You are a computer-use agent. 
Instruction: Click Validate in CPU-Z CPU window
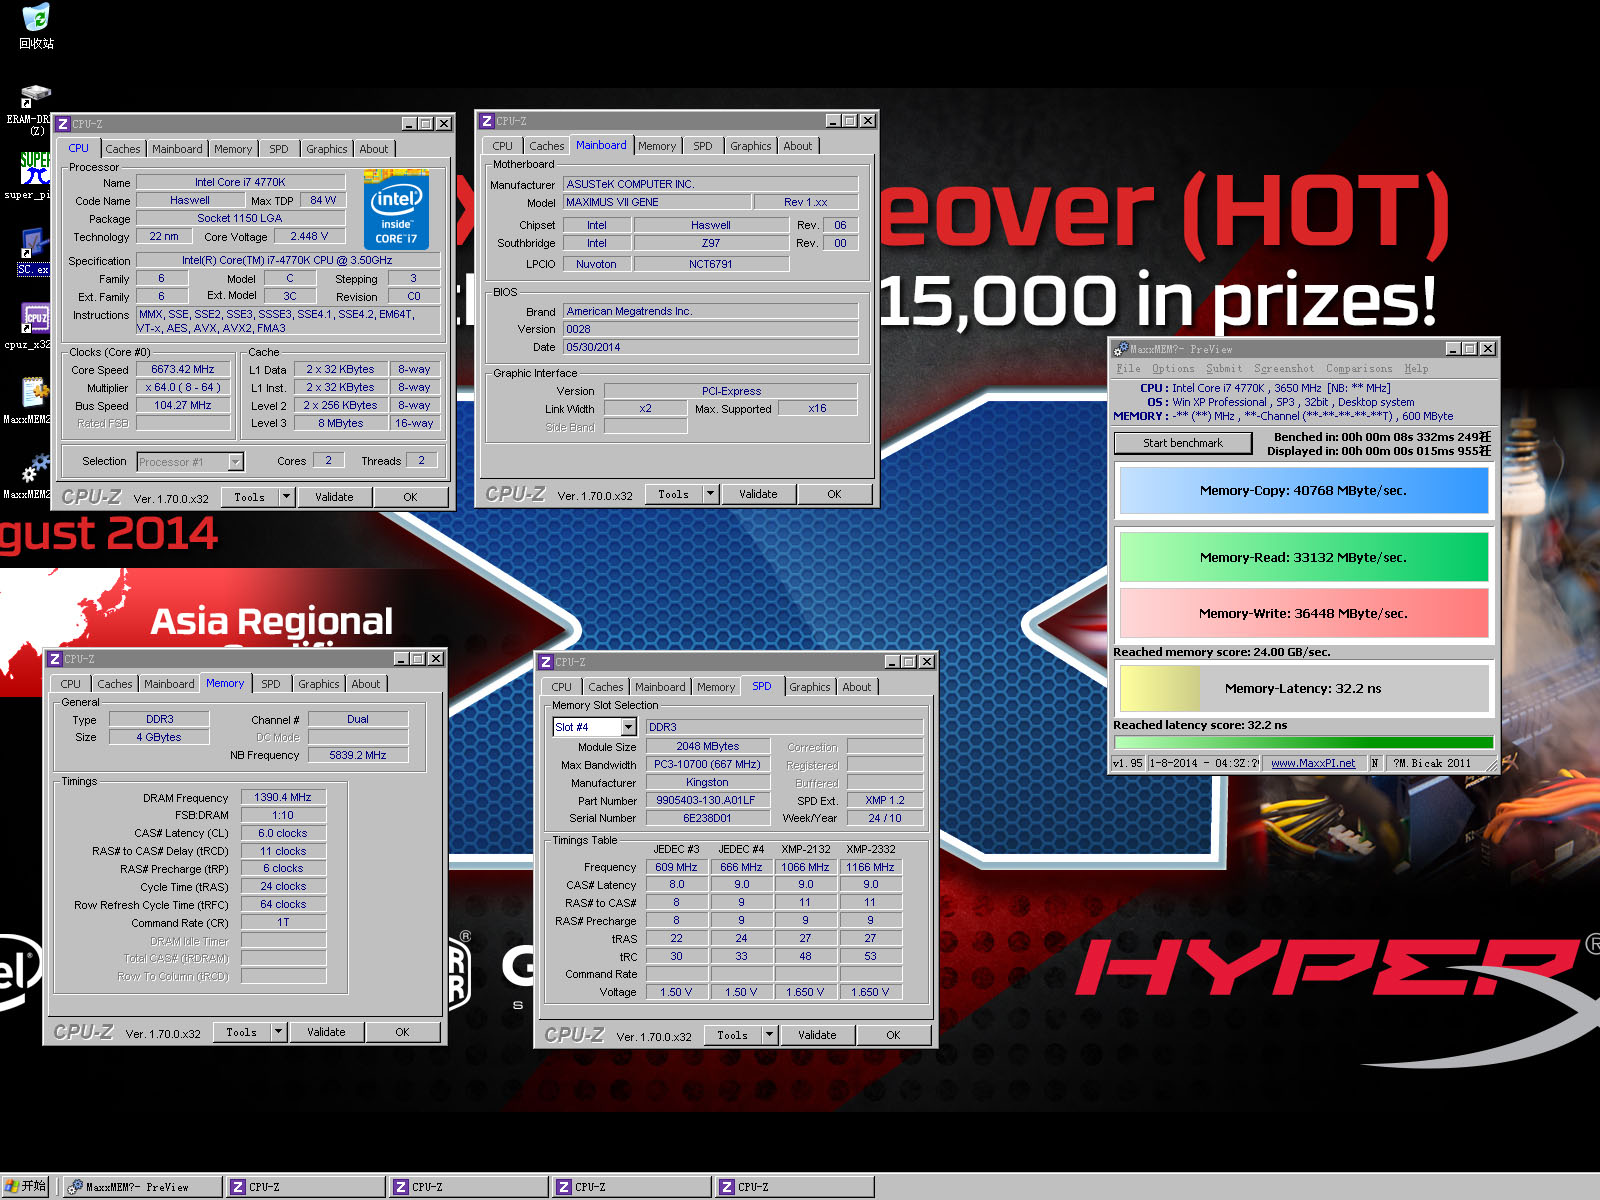click(334, 497)
